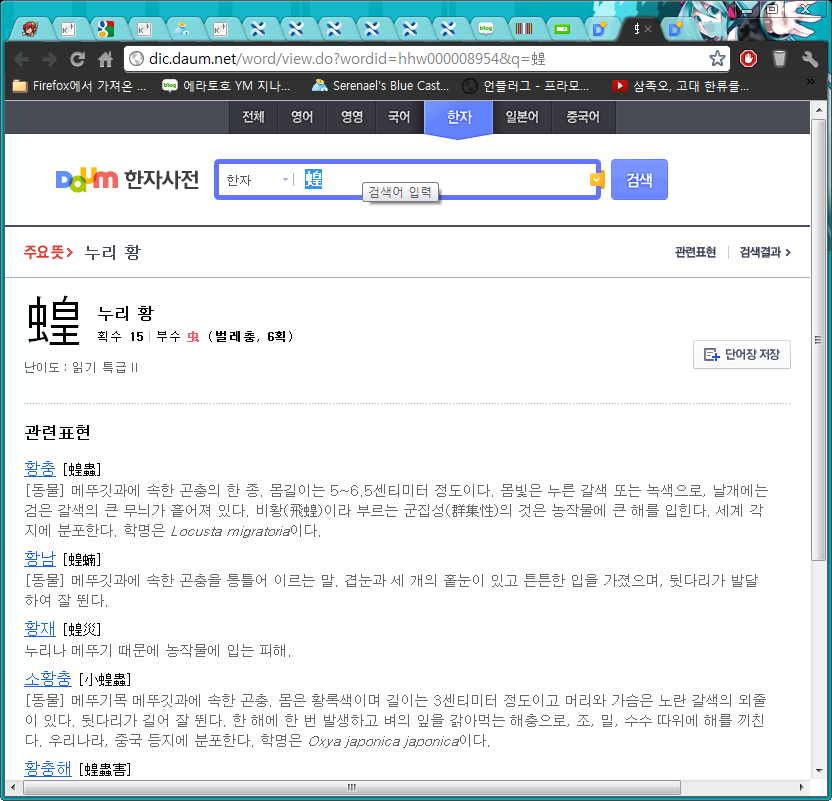Open the 영영 dictionary tab

tap(351, 117)
